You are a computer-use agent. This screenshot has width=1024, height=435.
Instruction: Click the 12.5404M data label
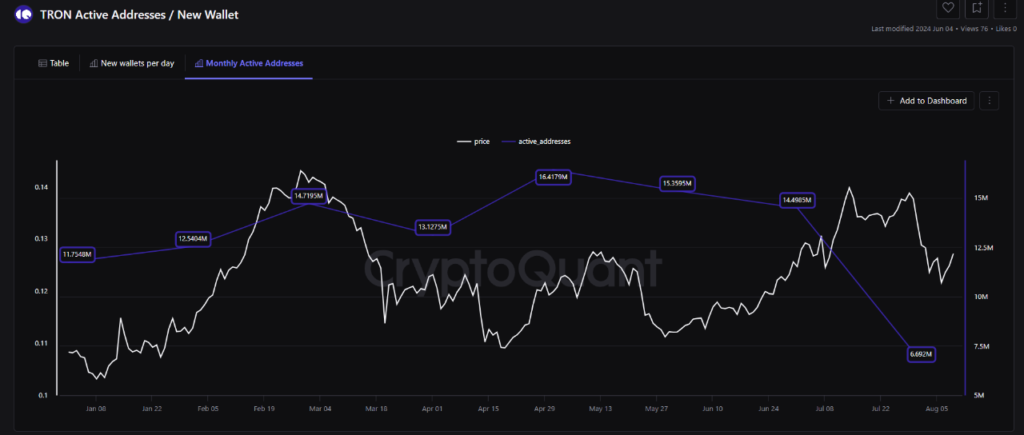(193, 239)
